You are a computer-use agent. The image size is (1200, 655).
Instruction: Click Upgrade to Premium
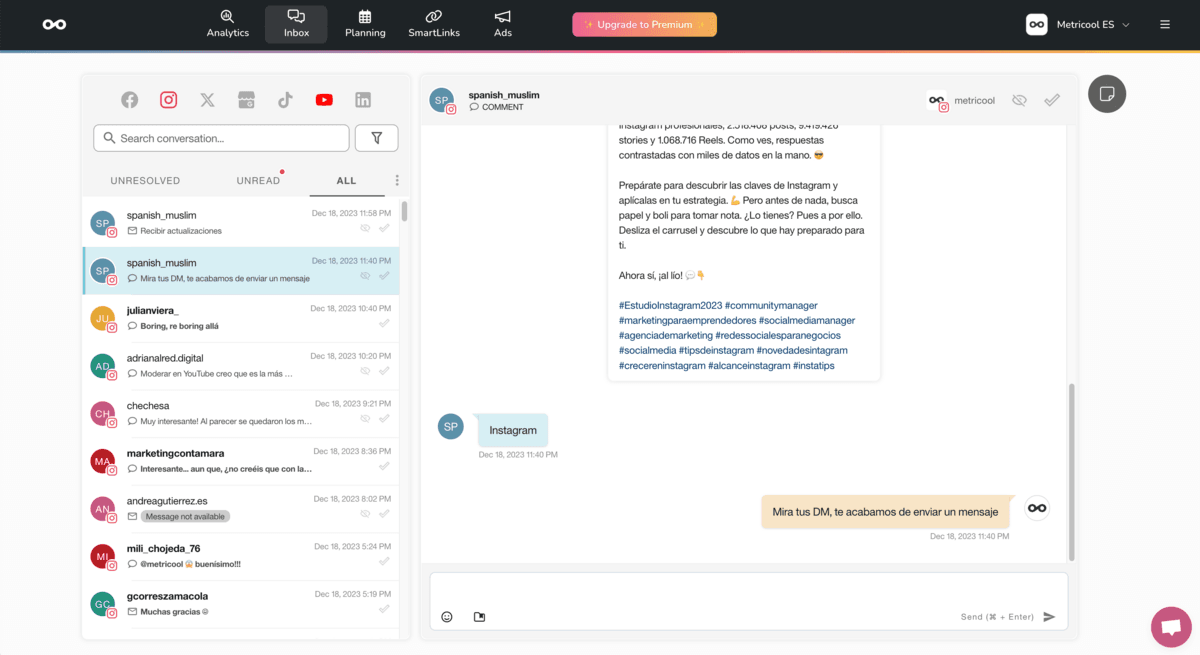(x=644, y=23)
